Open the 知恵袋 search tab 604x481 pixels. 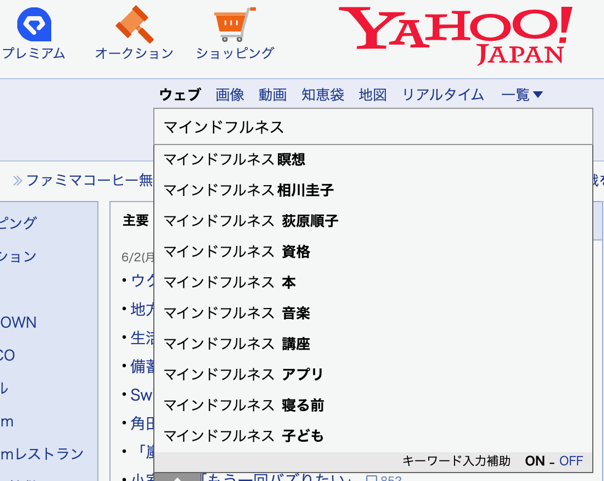pos(322,95)
